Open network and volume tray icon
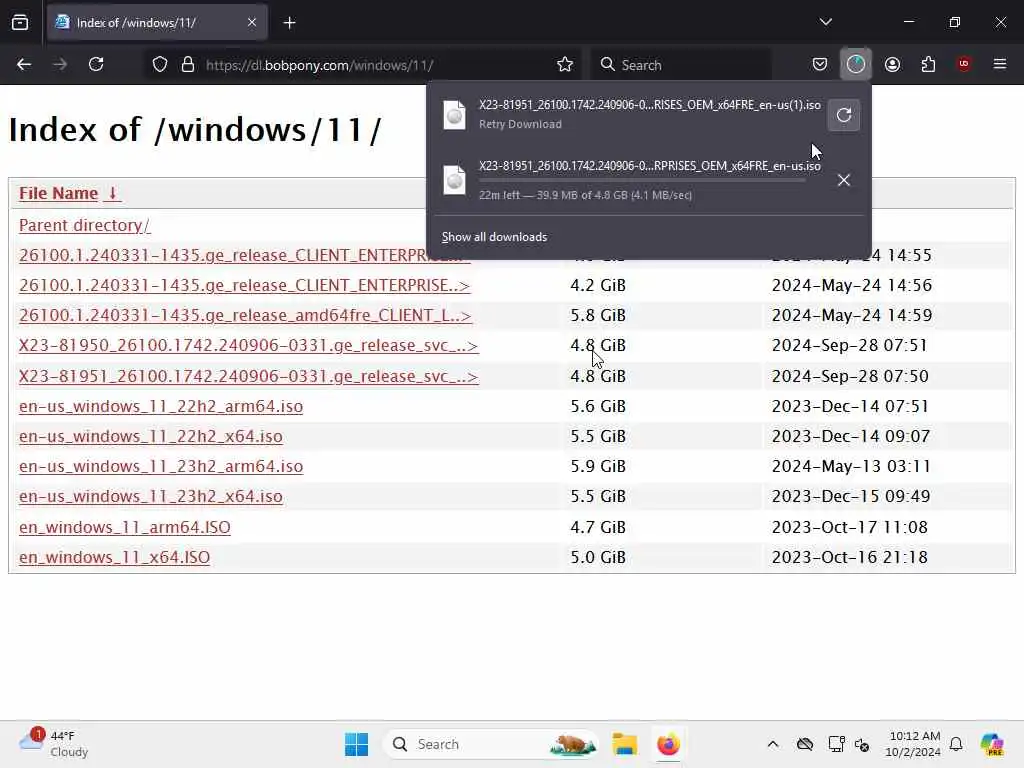Screen dimensions: 1024x768 click(862, 744)
